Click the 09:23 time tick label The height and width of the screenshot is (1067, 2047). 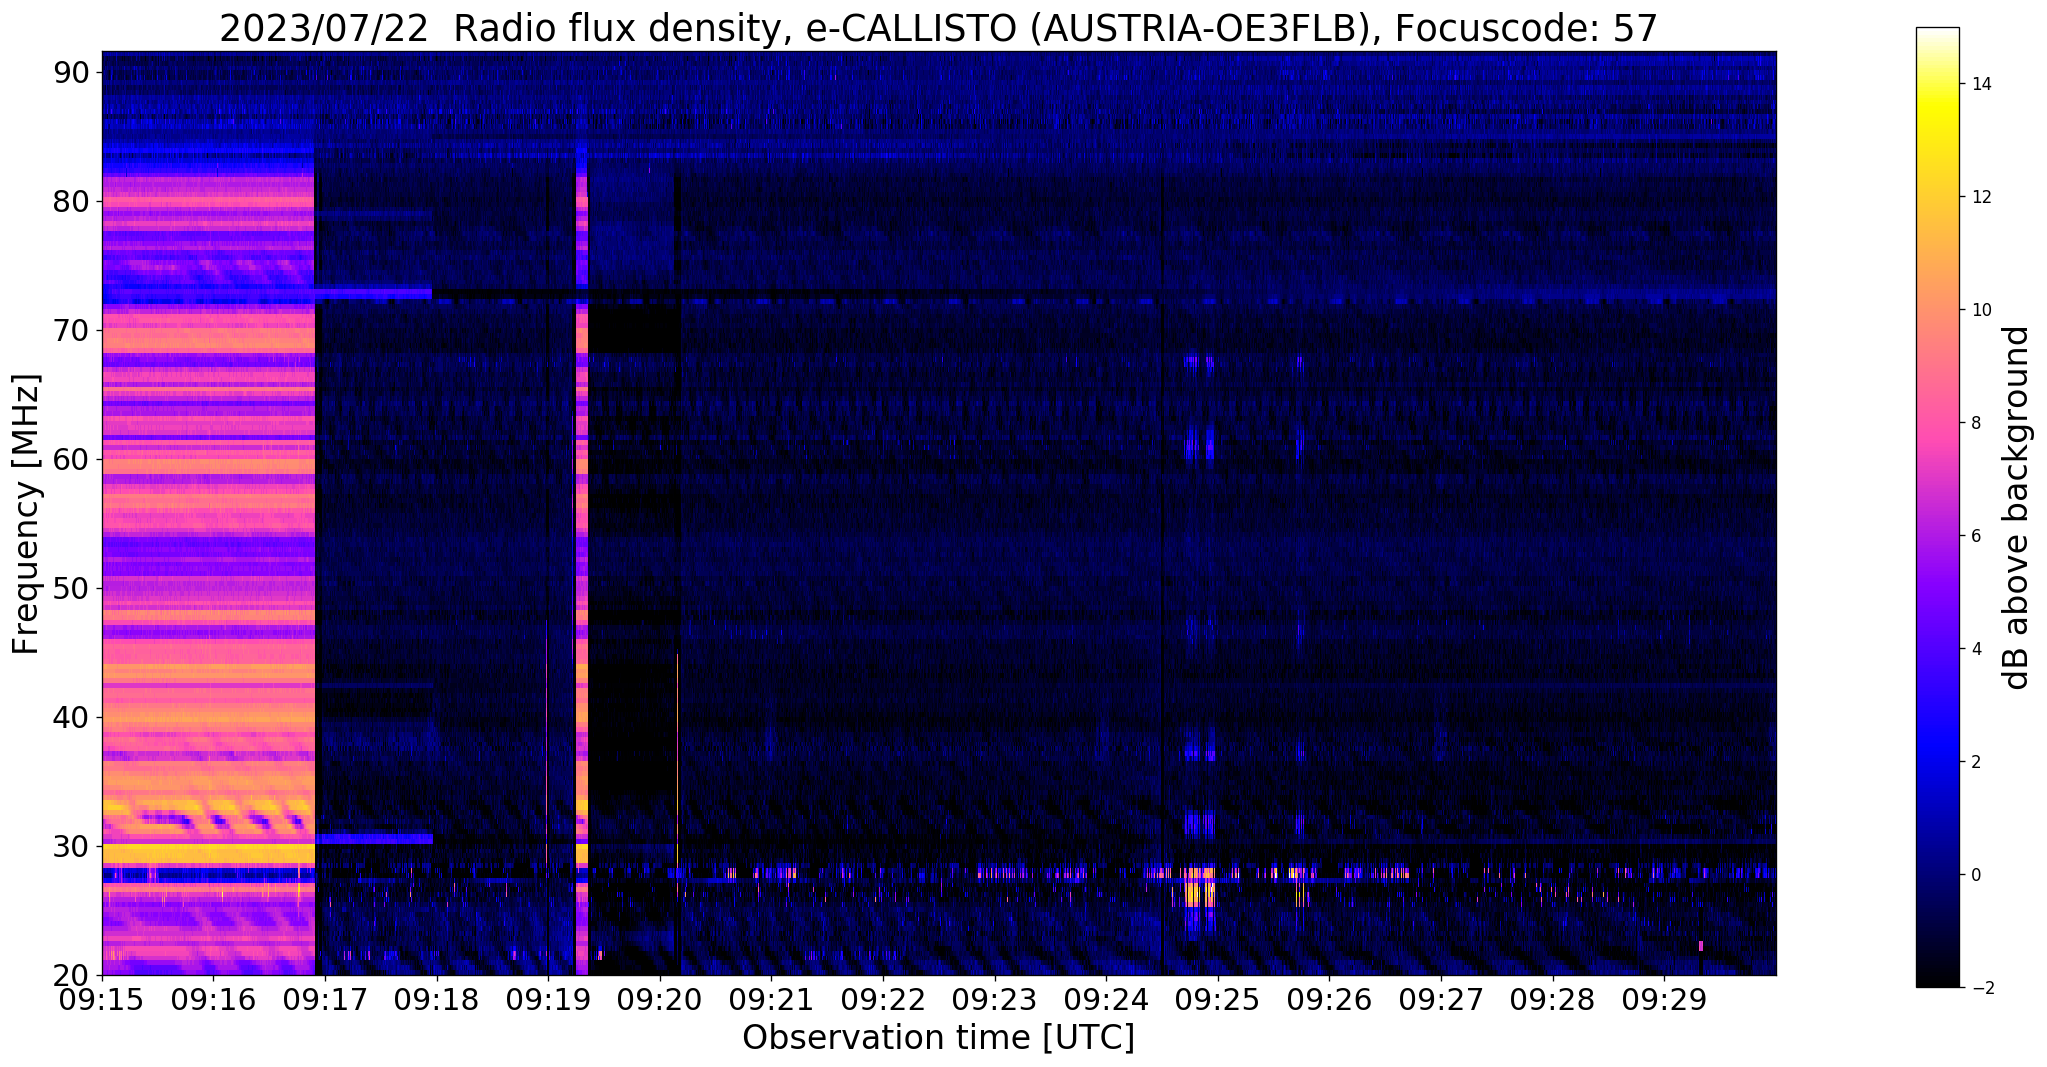click(x=995, y=998)
